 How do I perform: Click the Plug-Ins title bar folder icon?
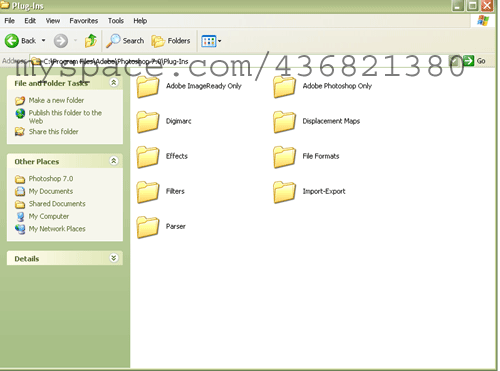[5, 5]
